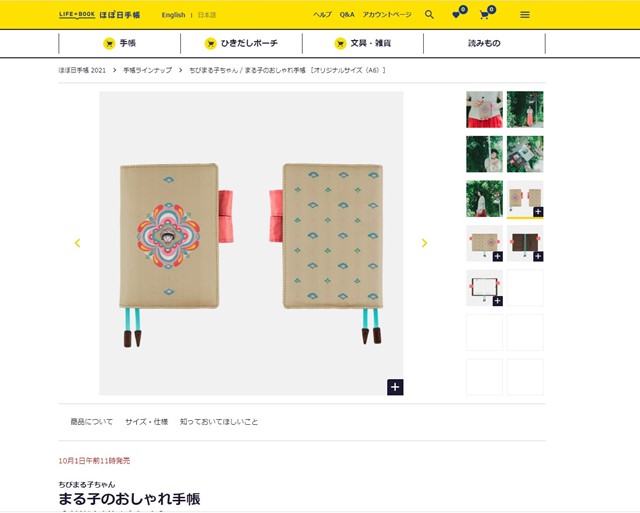Go to 手帳ラインナップ breadcrumb link
Viewport: 640px width, 513px height.
(147, 70)
